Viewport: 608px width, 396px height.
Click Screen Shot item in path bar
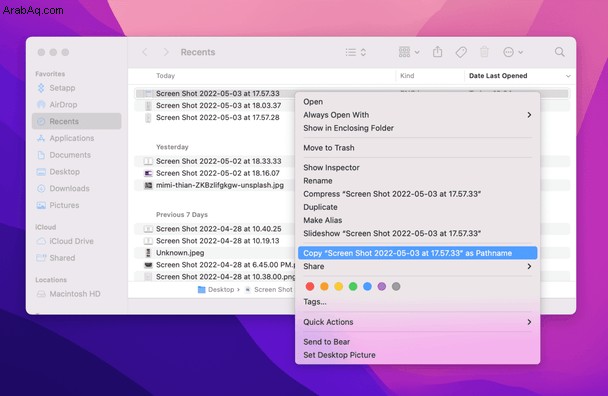click(x=269, y=289)
